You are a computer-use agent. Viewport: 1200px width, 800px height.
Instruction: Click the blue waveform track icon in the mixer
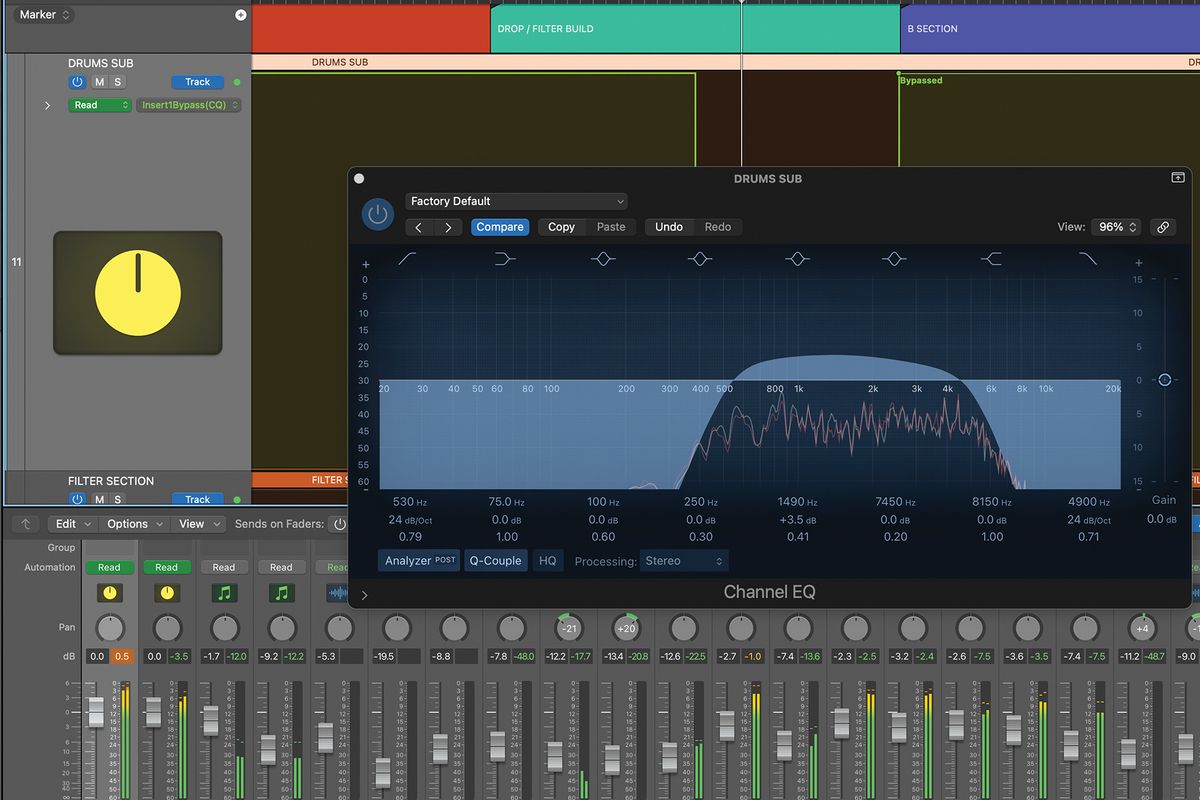coord(338,592)
